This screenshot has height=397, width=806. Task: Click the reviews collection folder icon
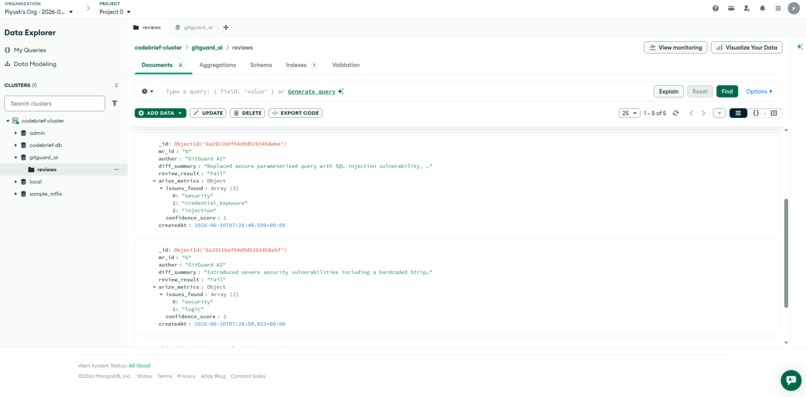pyautogui.click(x=31, y=170)
